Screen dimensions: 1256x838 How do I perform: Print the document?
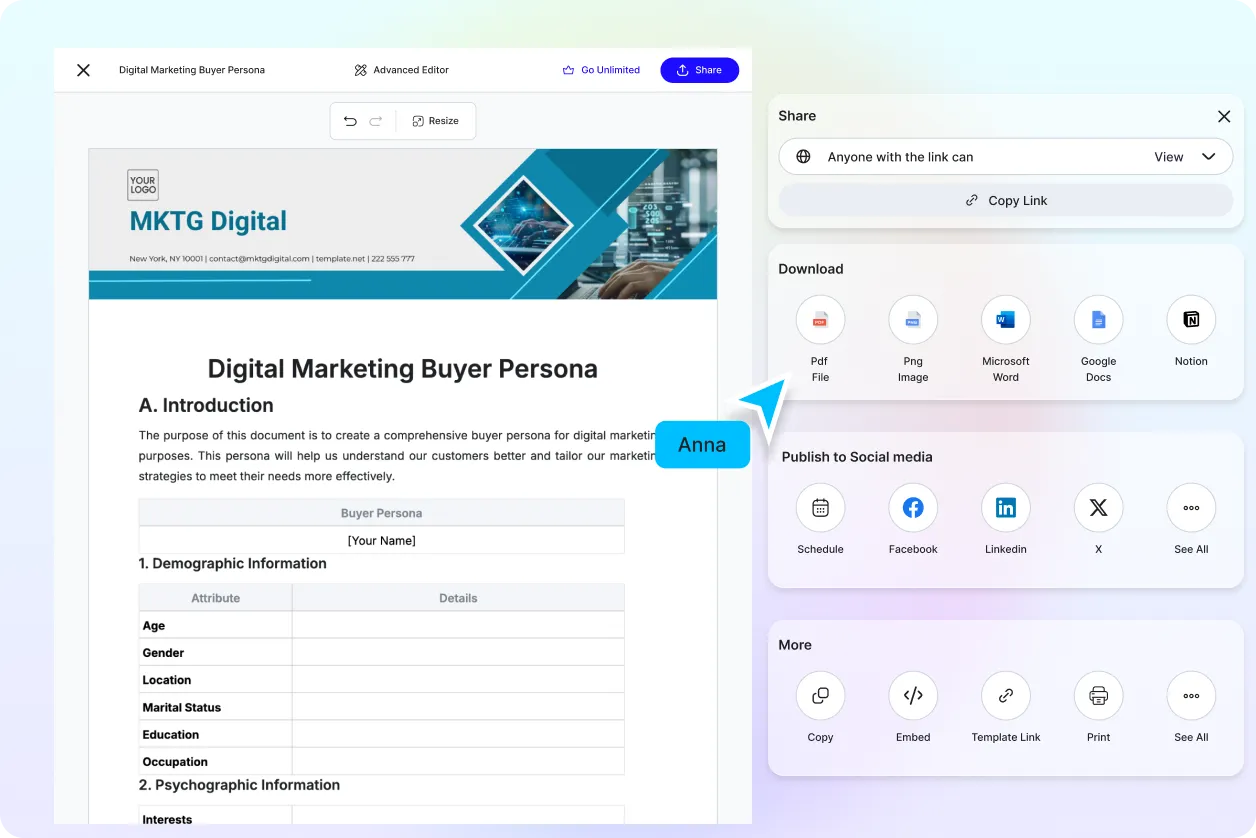(x=1098, y=696)
